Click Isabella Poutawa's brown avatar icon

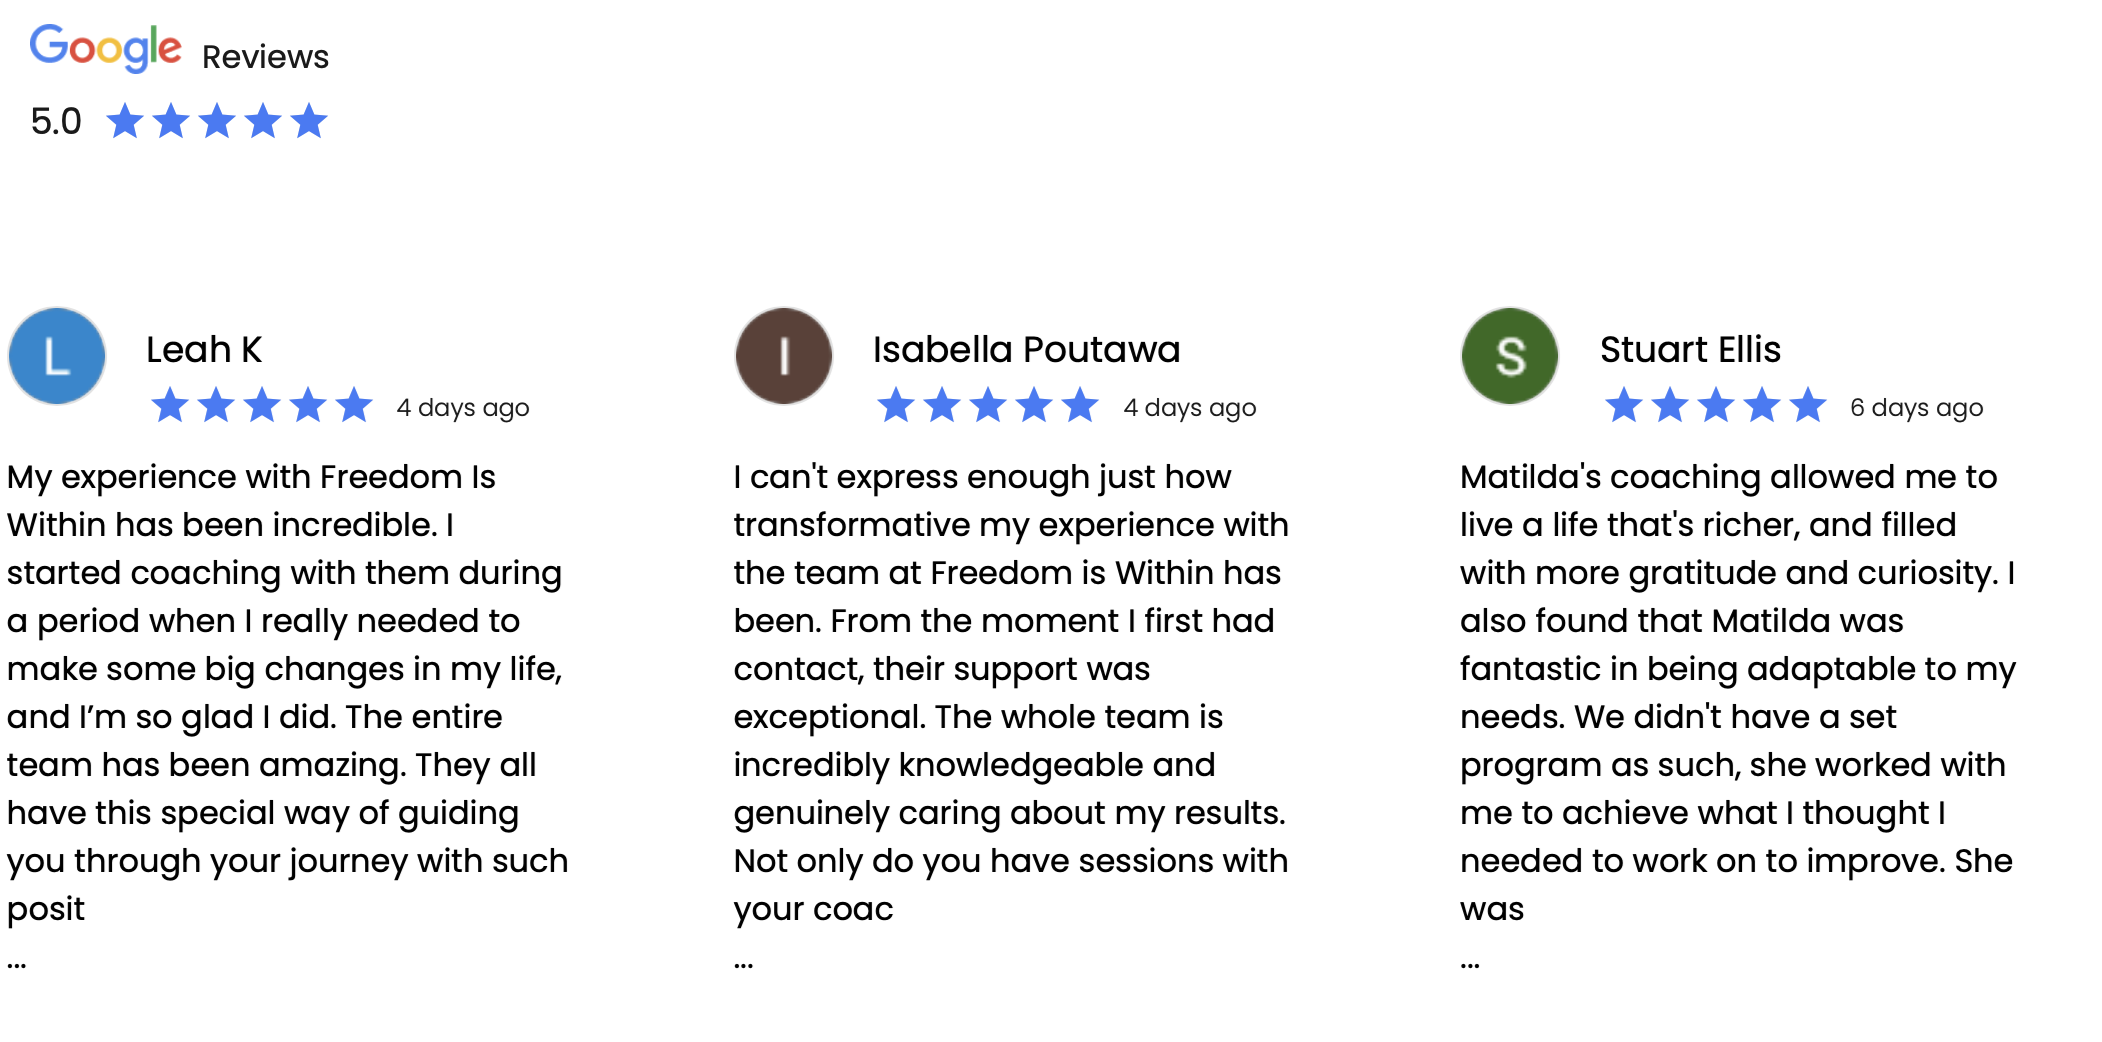click(784, 356)
